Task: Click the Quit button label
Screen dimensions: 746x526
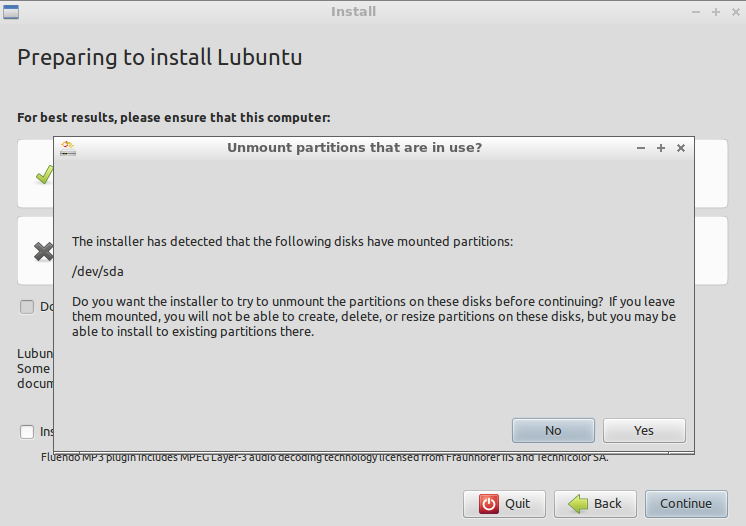Action: click(517, 504)
